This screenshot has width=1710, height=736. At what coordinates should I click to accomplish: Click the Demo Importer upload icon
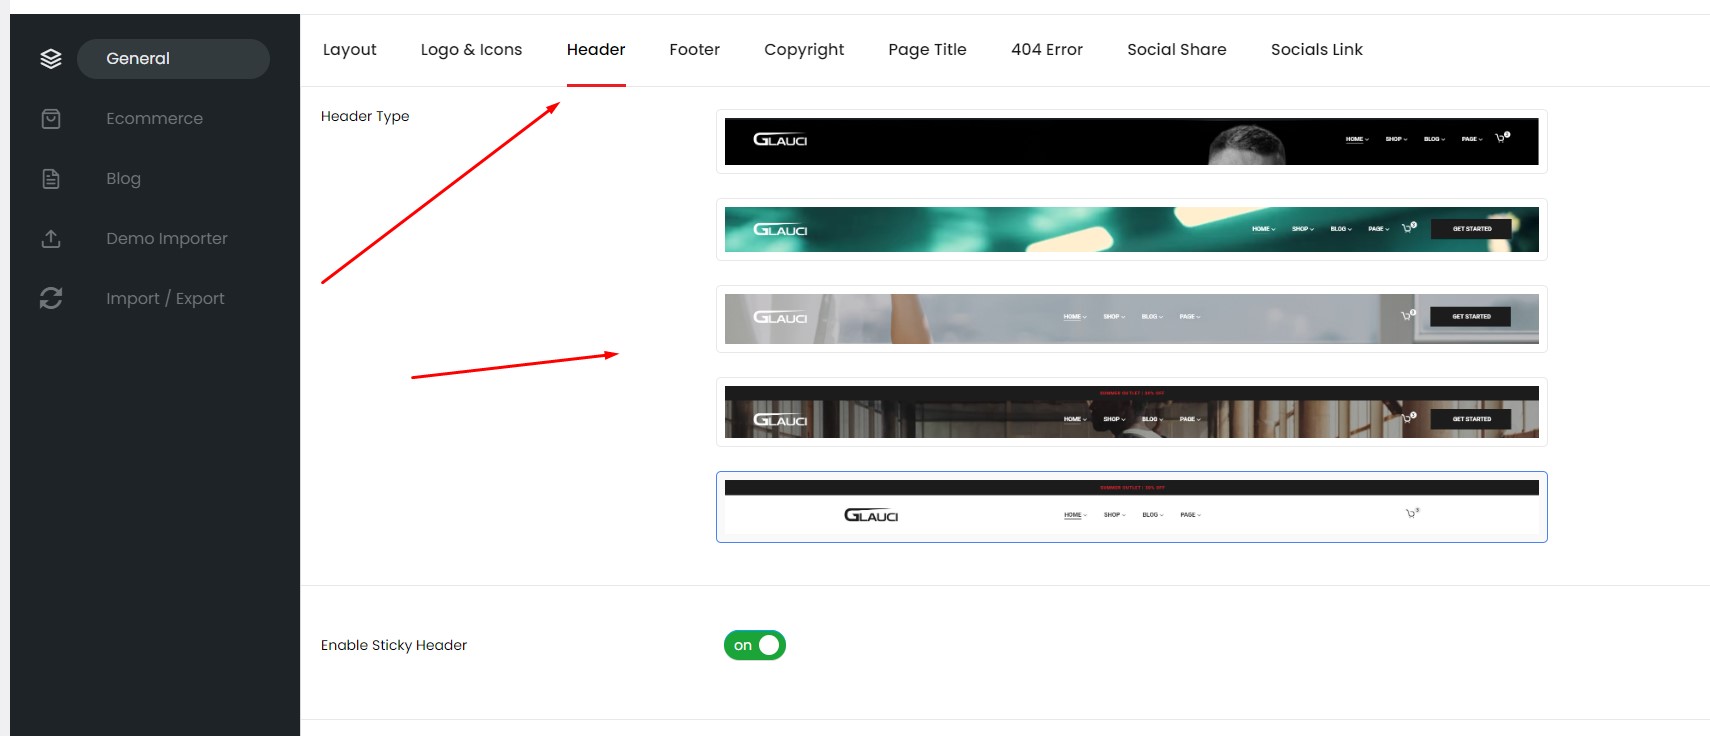click(51, 239)
